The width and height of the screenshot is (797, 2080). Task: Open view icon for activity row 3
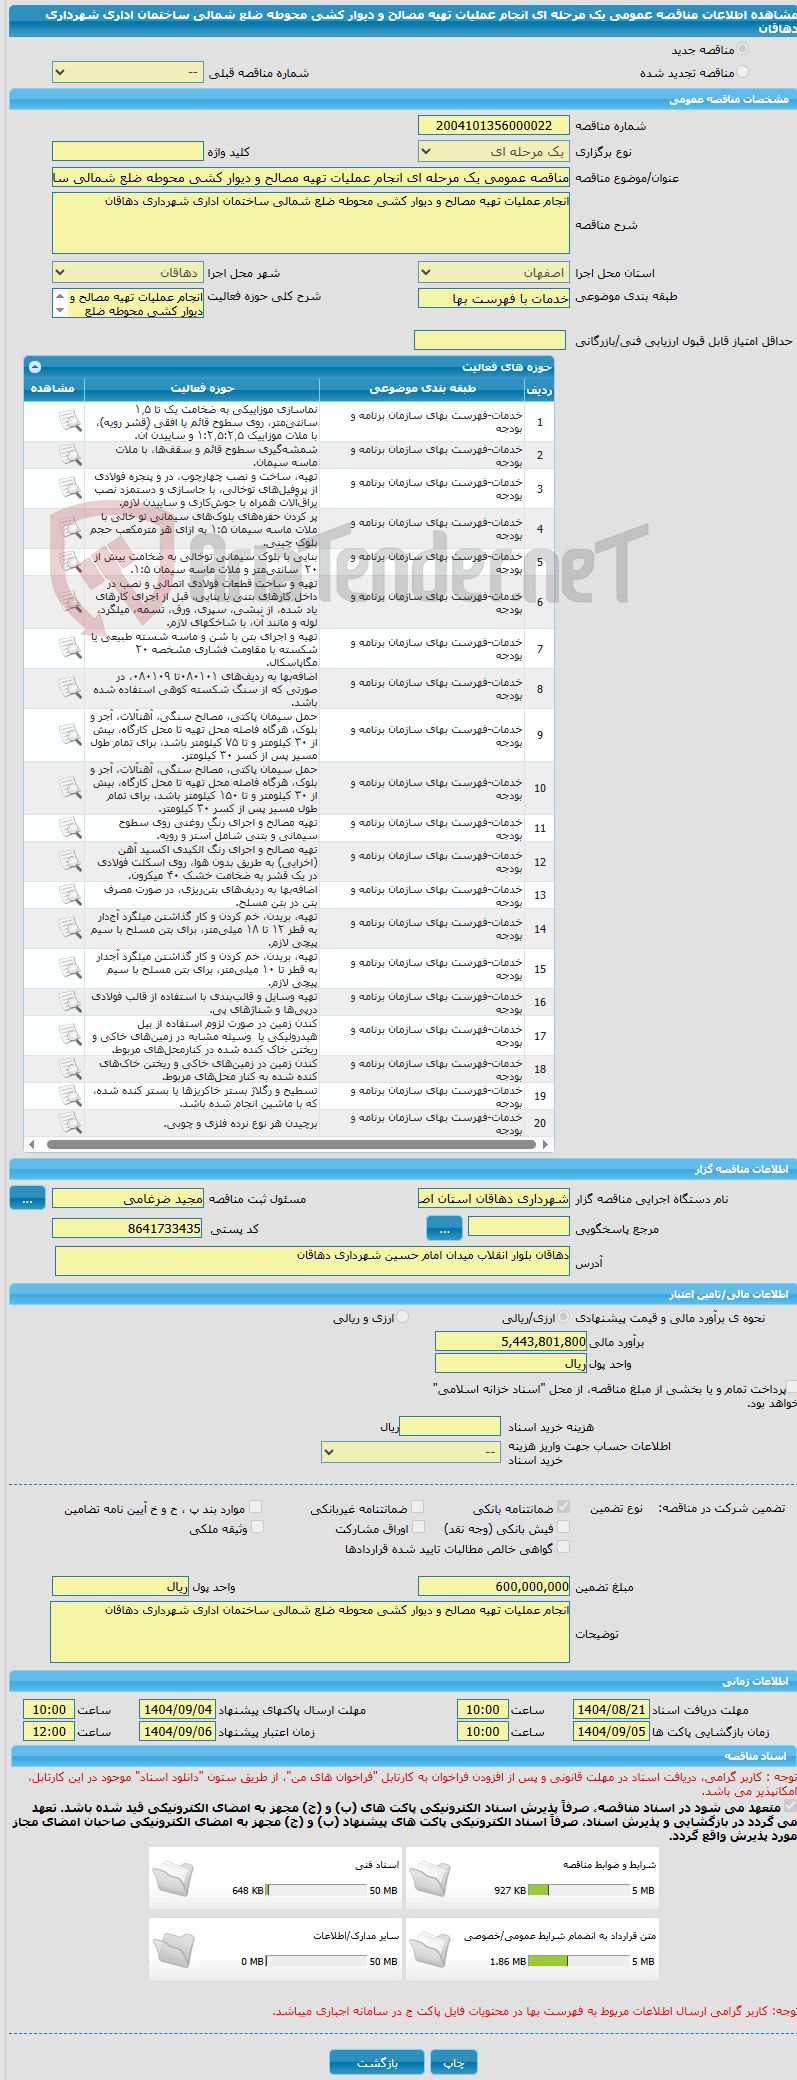click(x=70, y=488)
